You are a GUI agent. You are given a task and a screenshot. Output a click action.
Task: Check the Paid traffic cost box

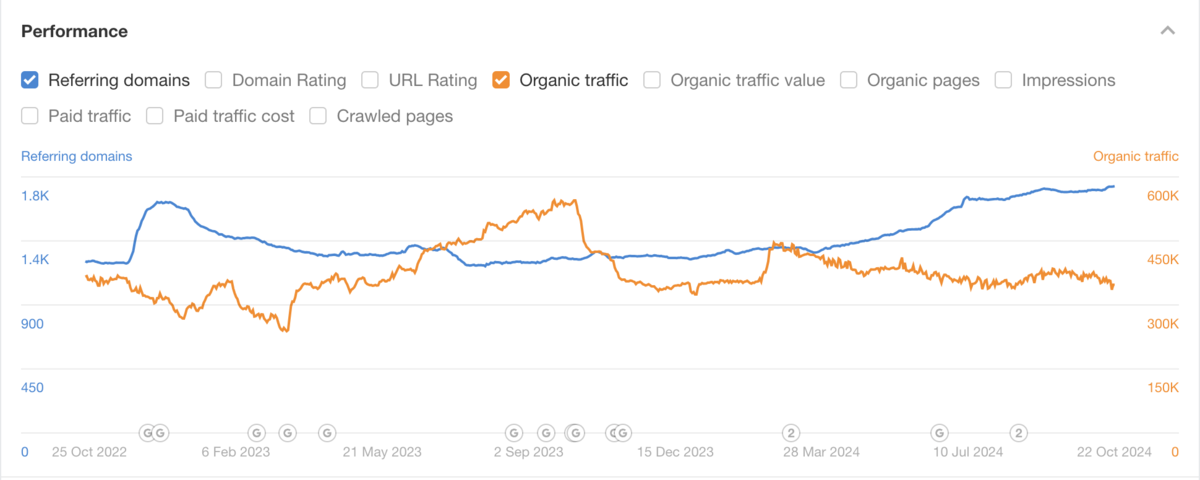tap(155, 116)
